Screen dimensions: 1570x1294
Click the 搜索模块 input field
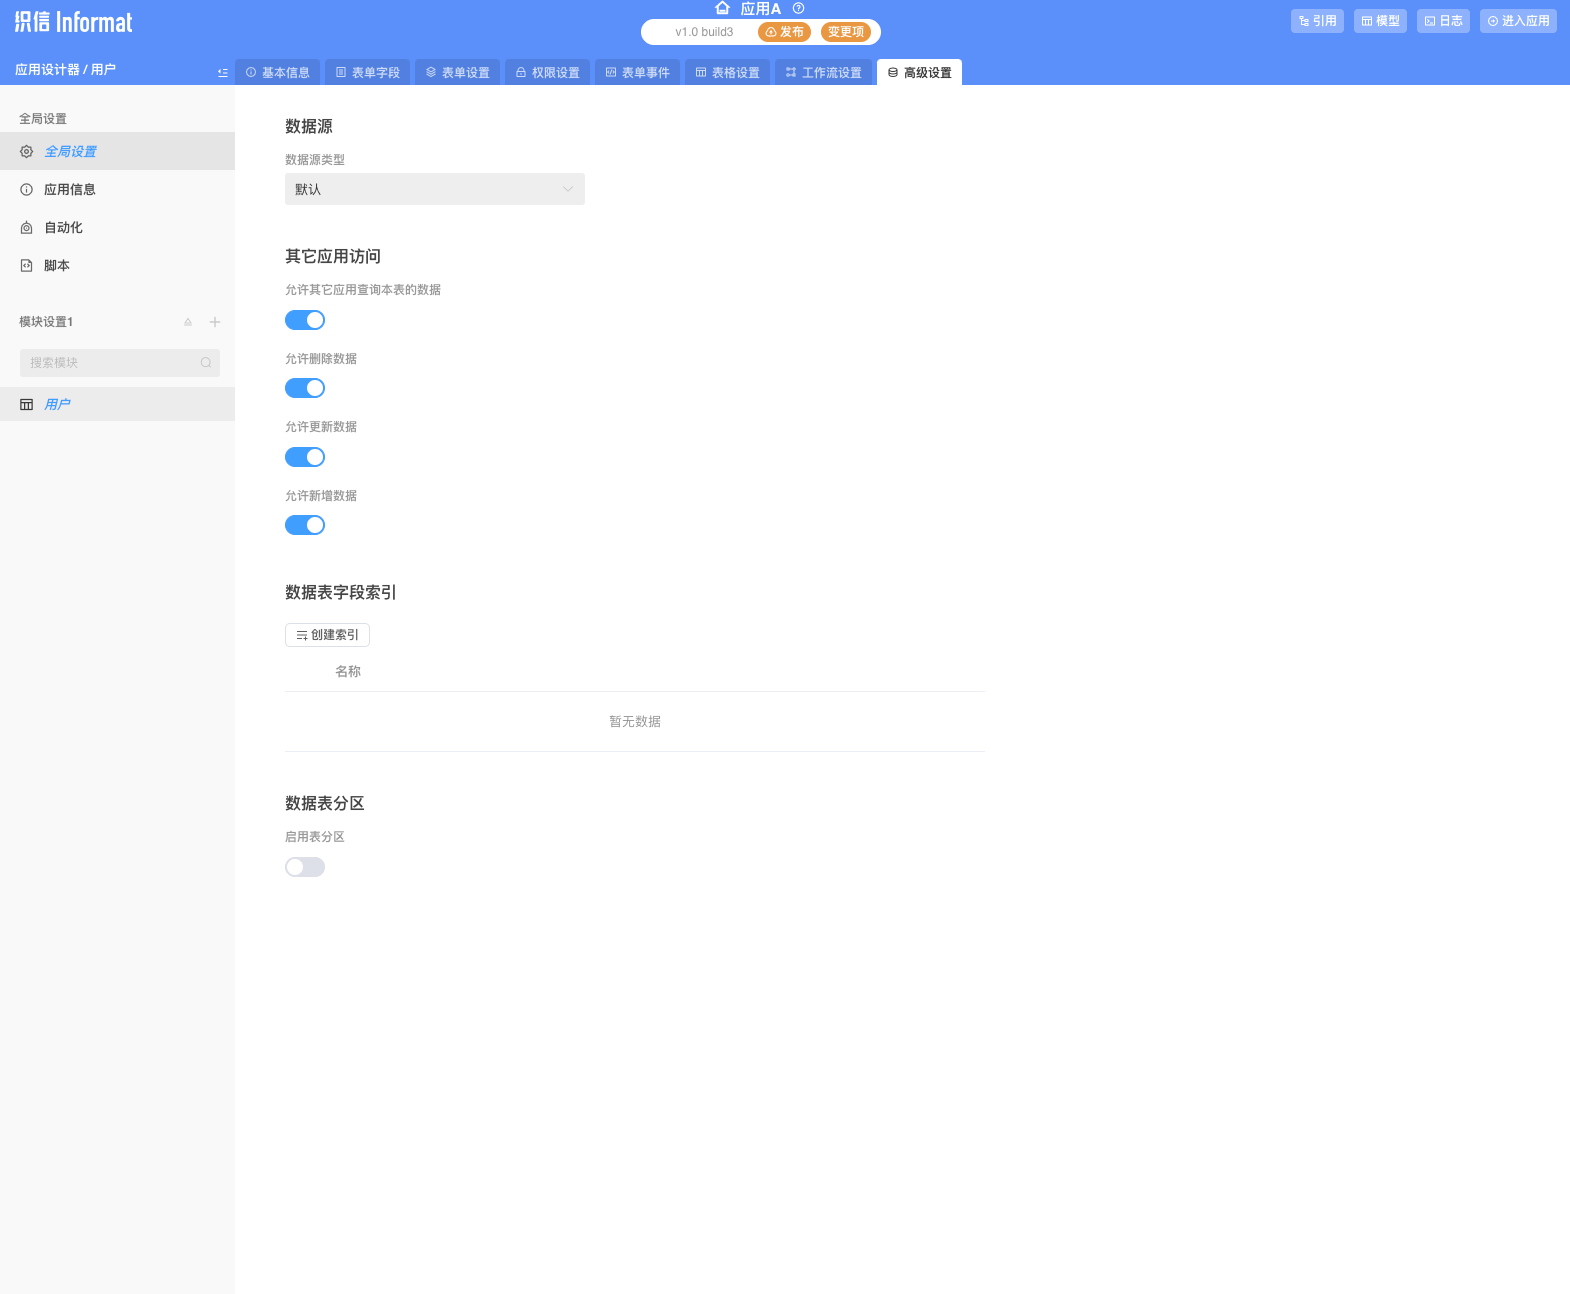110,363
